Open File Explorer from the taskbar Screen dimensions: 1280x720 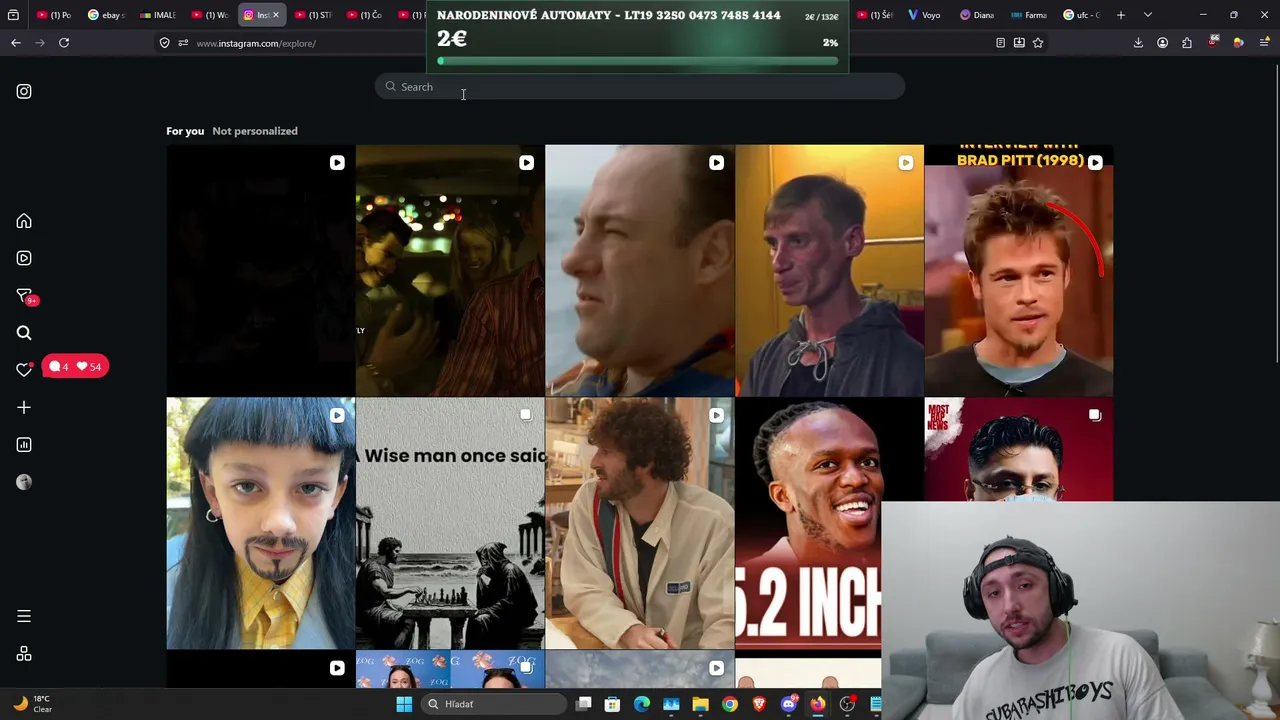[x=700, y=704]
